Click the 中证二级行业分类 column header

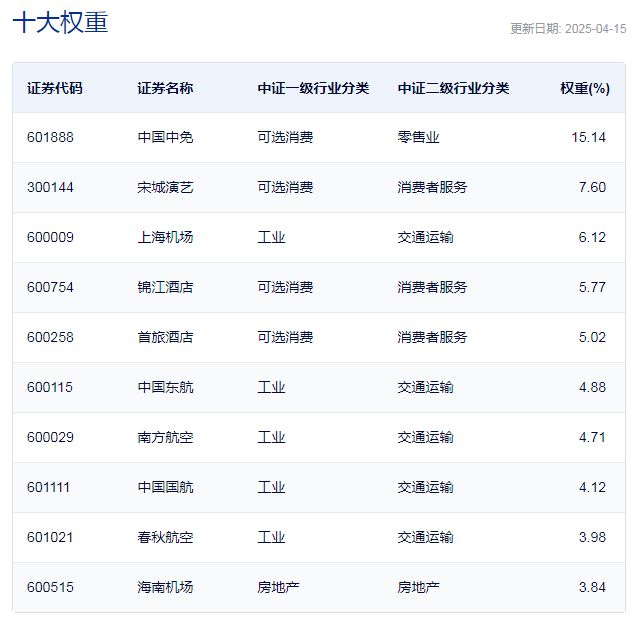pos(453,88)
